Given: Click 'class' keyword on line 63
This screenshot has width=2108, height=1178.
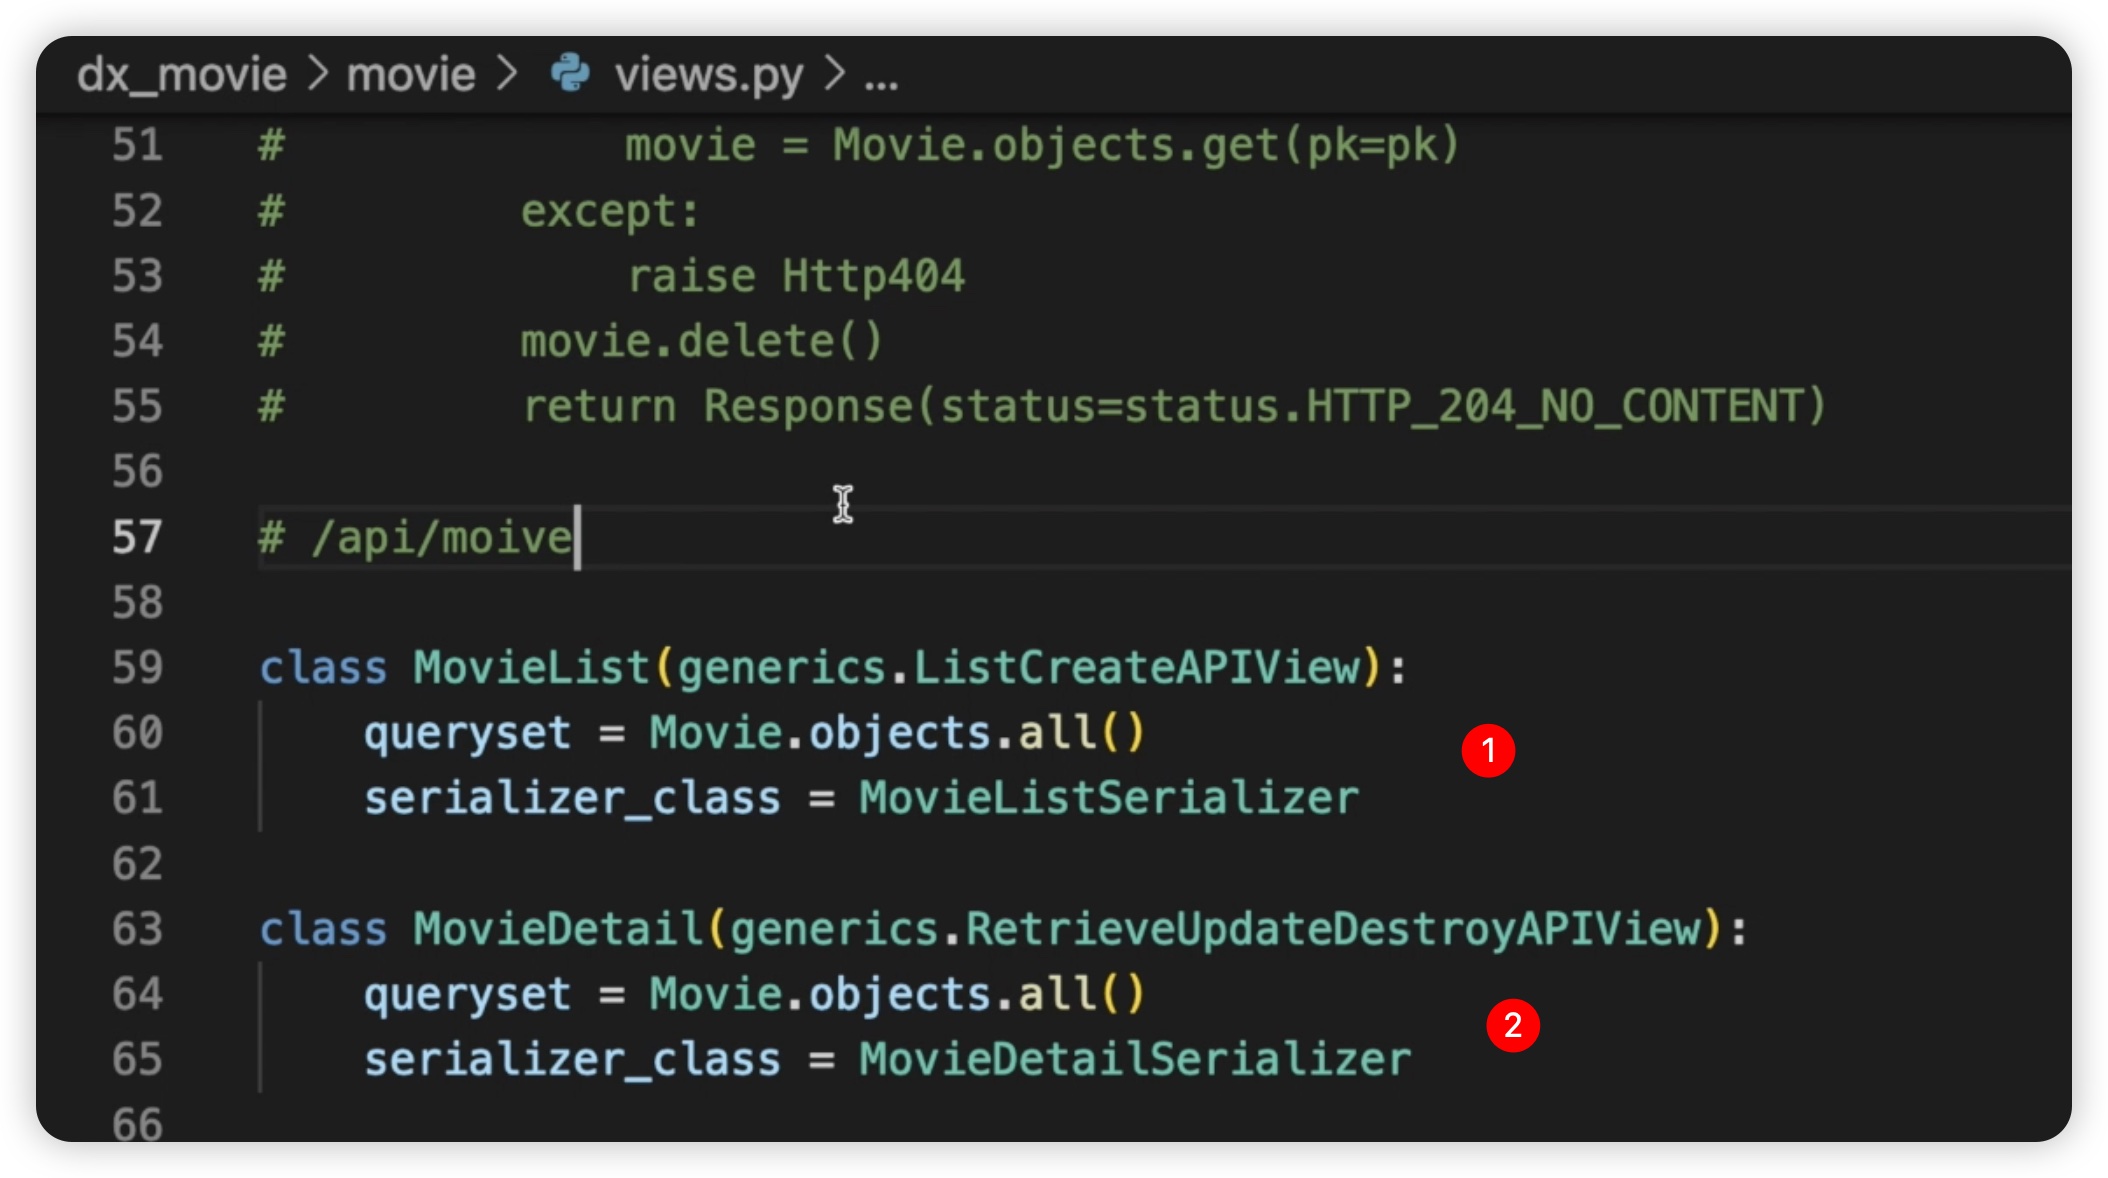Looking at the screenshot, I should tap(323, 929).
